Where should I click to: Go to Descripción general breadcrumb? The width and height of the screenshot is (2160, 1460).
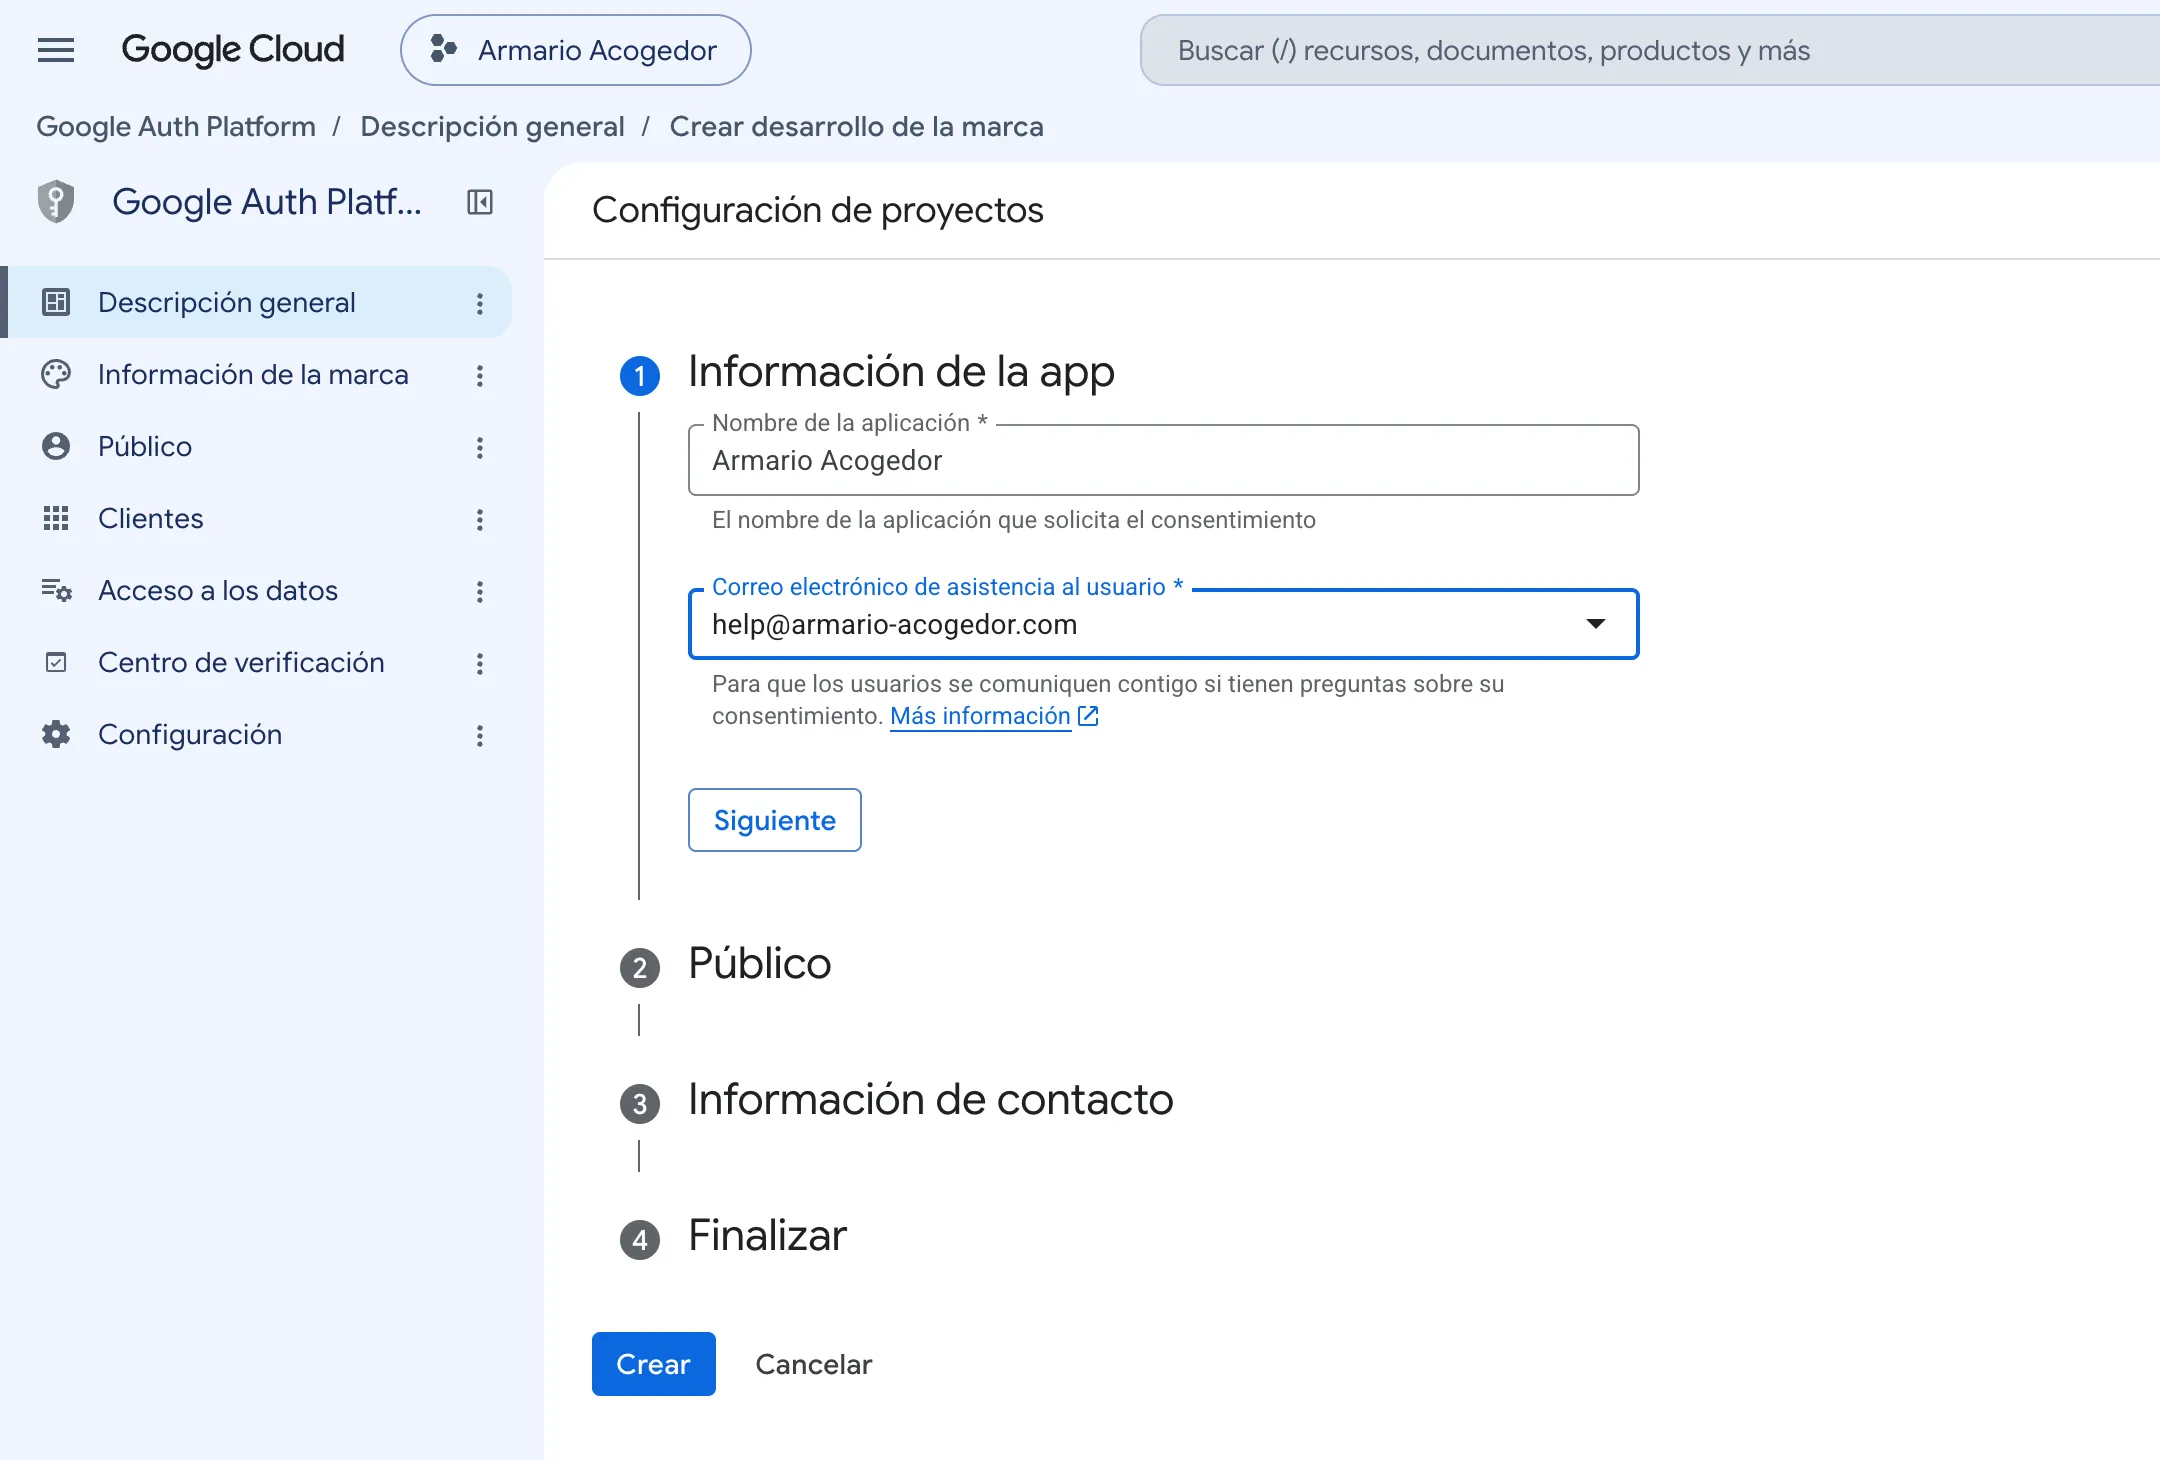pos(492,126)
